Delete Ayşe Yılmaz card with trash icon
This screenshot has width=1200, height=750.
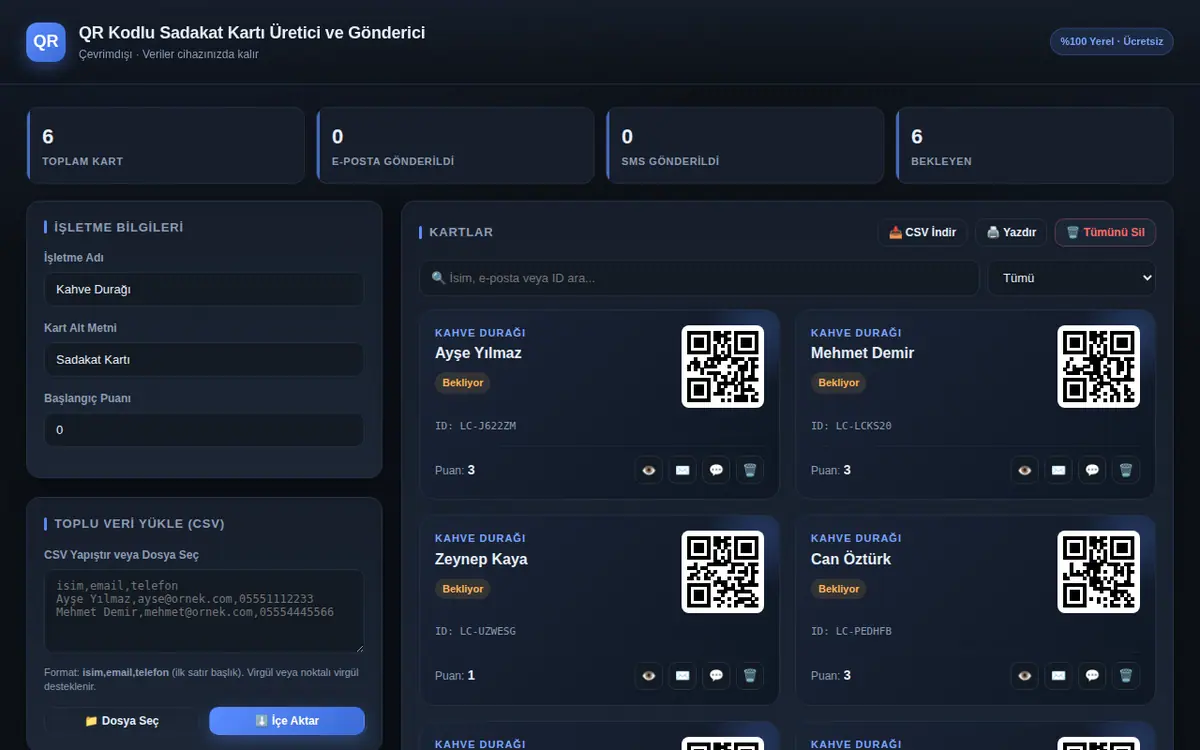[751, 470]
